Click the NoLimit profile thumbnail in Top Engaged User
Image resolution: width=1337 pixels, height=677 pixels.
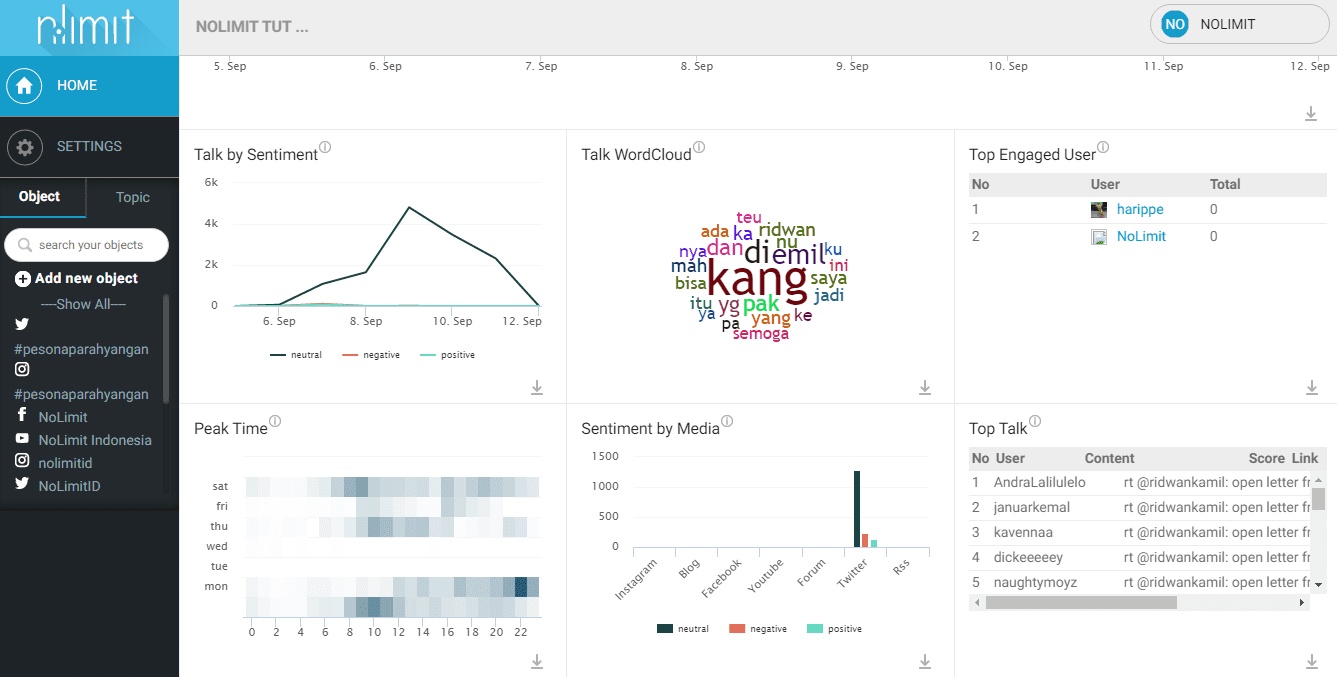coord(1099,237)
